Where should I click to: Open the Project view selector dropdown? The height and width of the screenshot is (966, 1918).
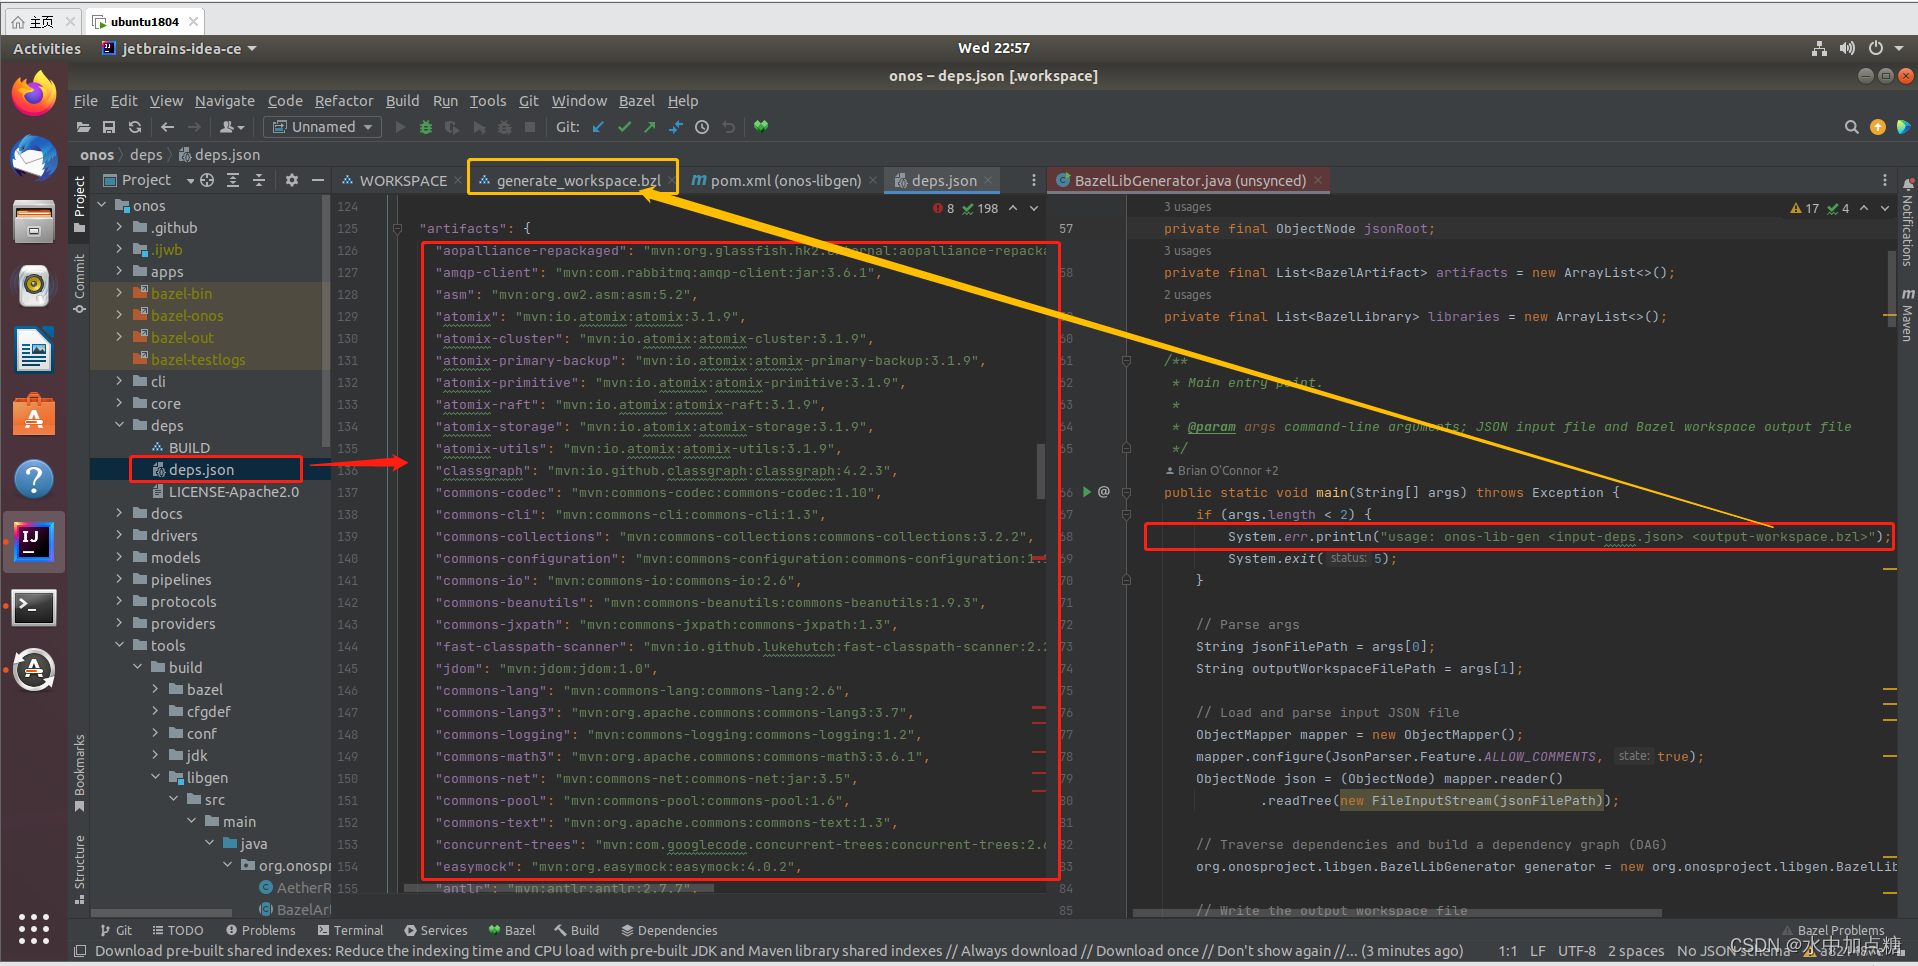(x=147, y=180)
